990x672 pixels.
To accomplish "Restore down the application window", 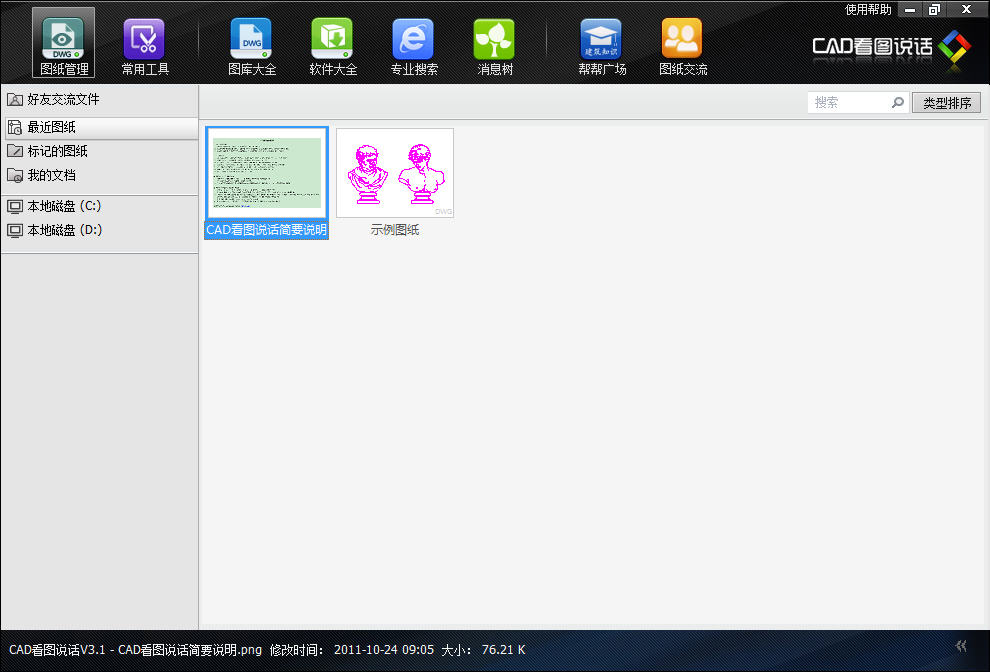I will (x=935, y=9).
